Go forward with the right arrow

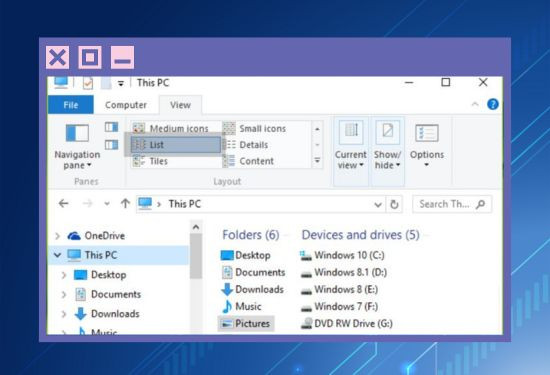(x=87, y=203)
